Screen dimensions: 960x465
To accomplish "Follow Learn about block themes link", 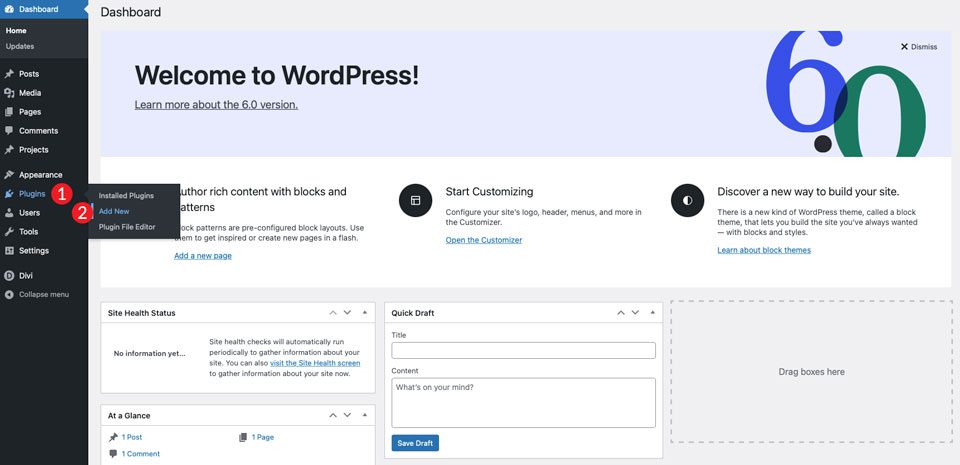I will point(764,250).
